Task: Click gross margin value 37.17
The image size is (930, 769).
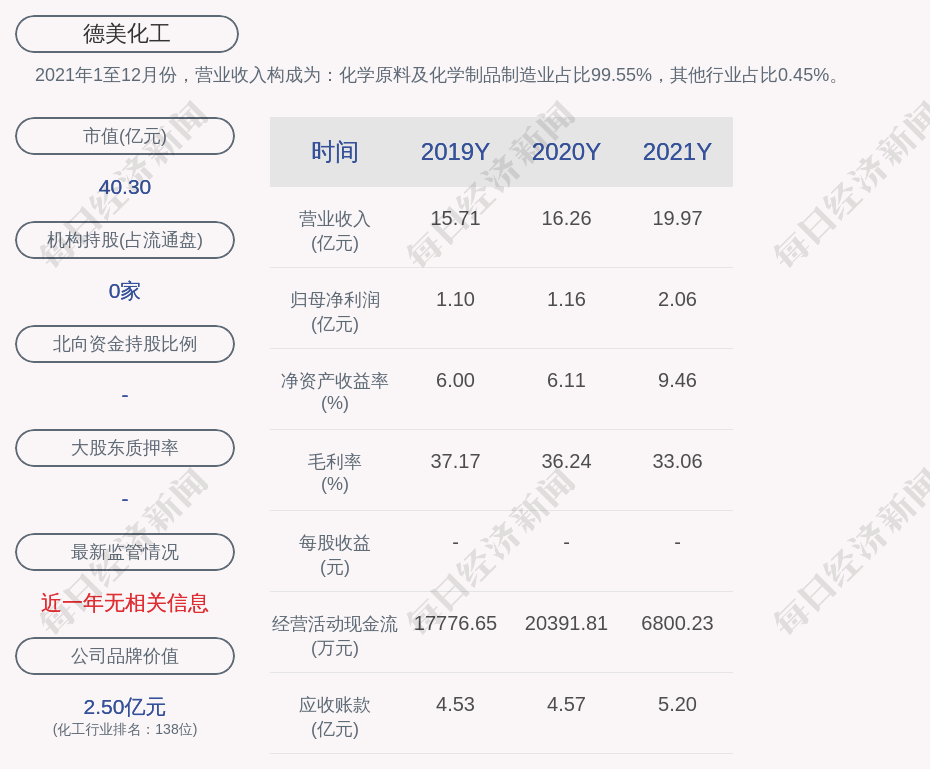Action: [456, 461]
